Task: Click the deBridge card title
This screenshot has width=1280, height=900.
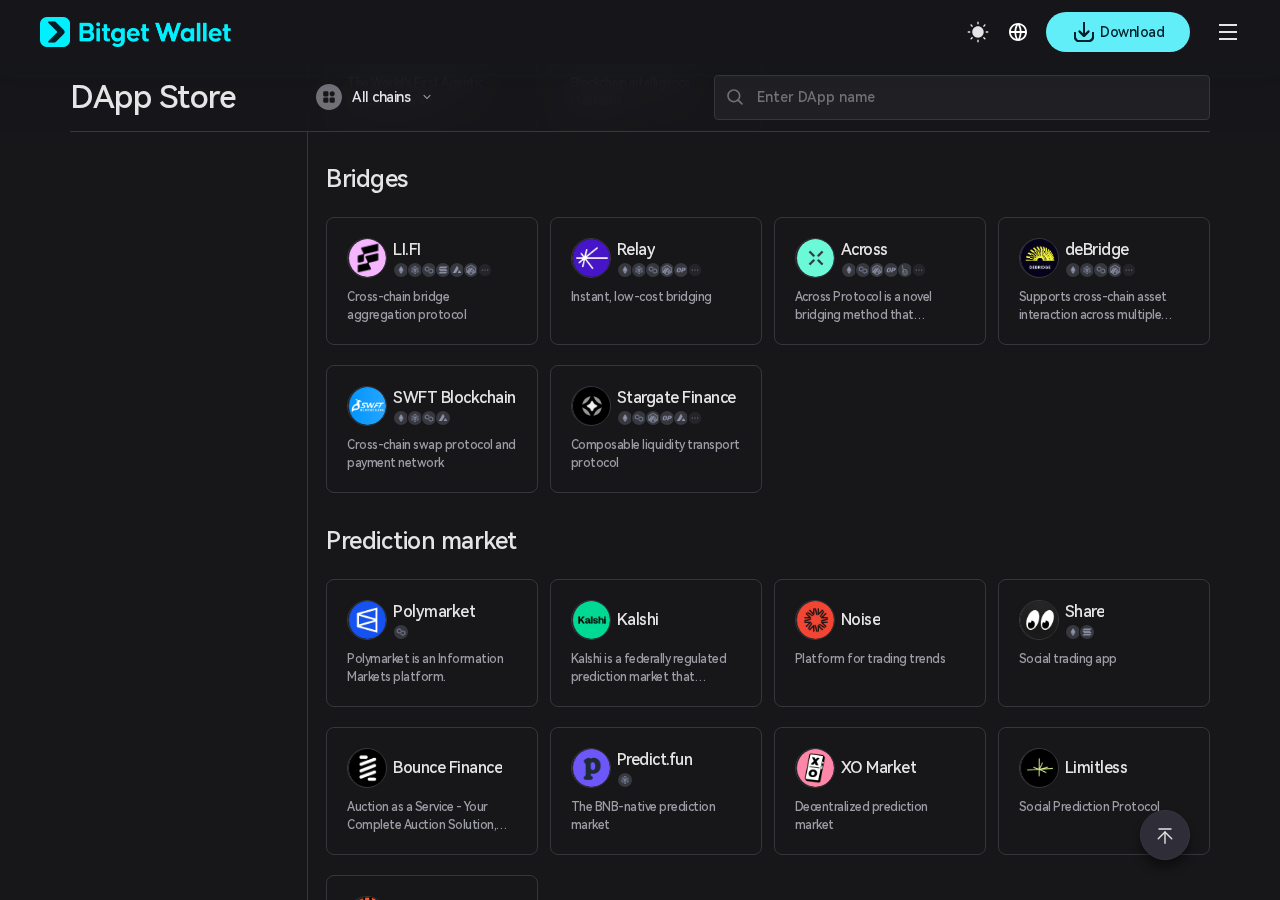Action: 1097,249
